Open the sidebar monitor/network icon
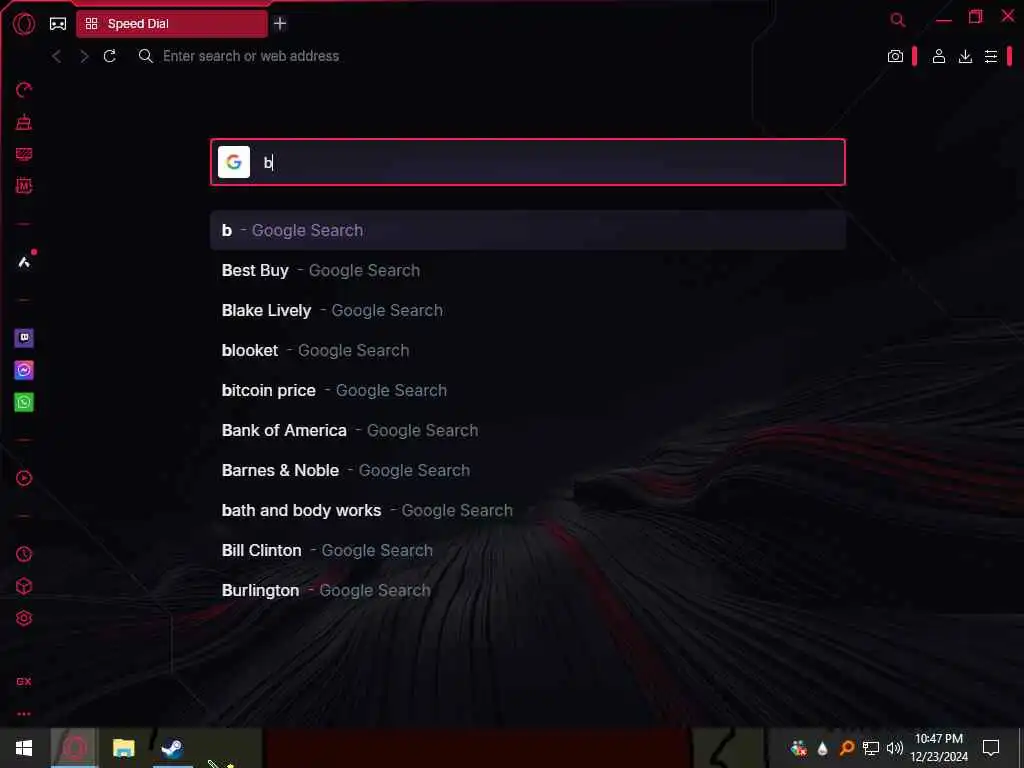 pos(24,153)
